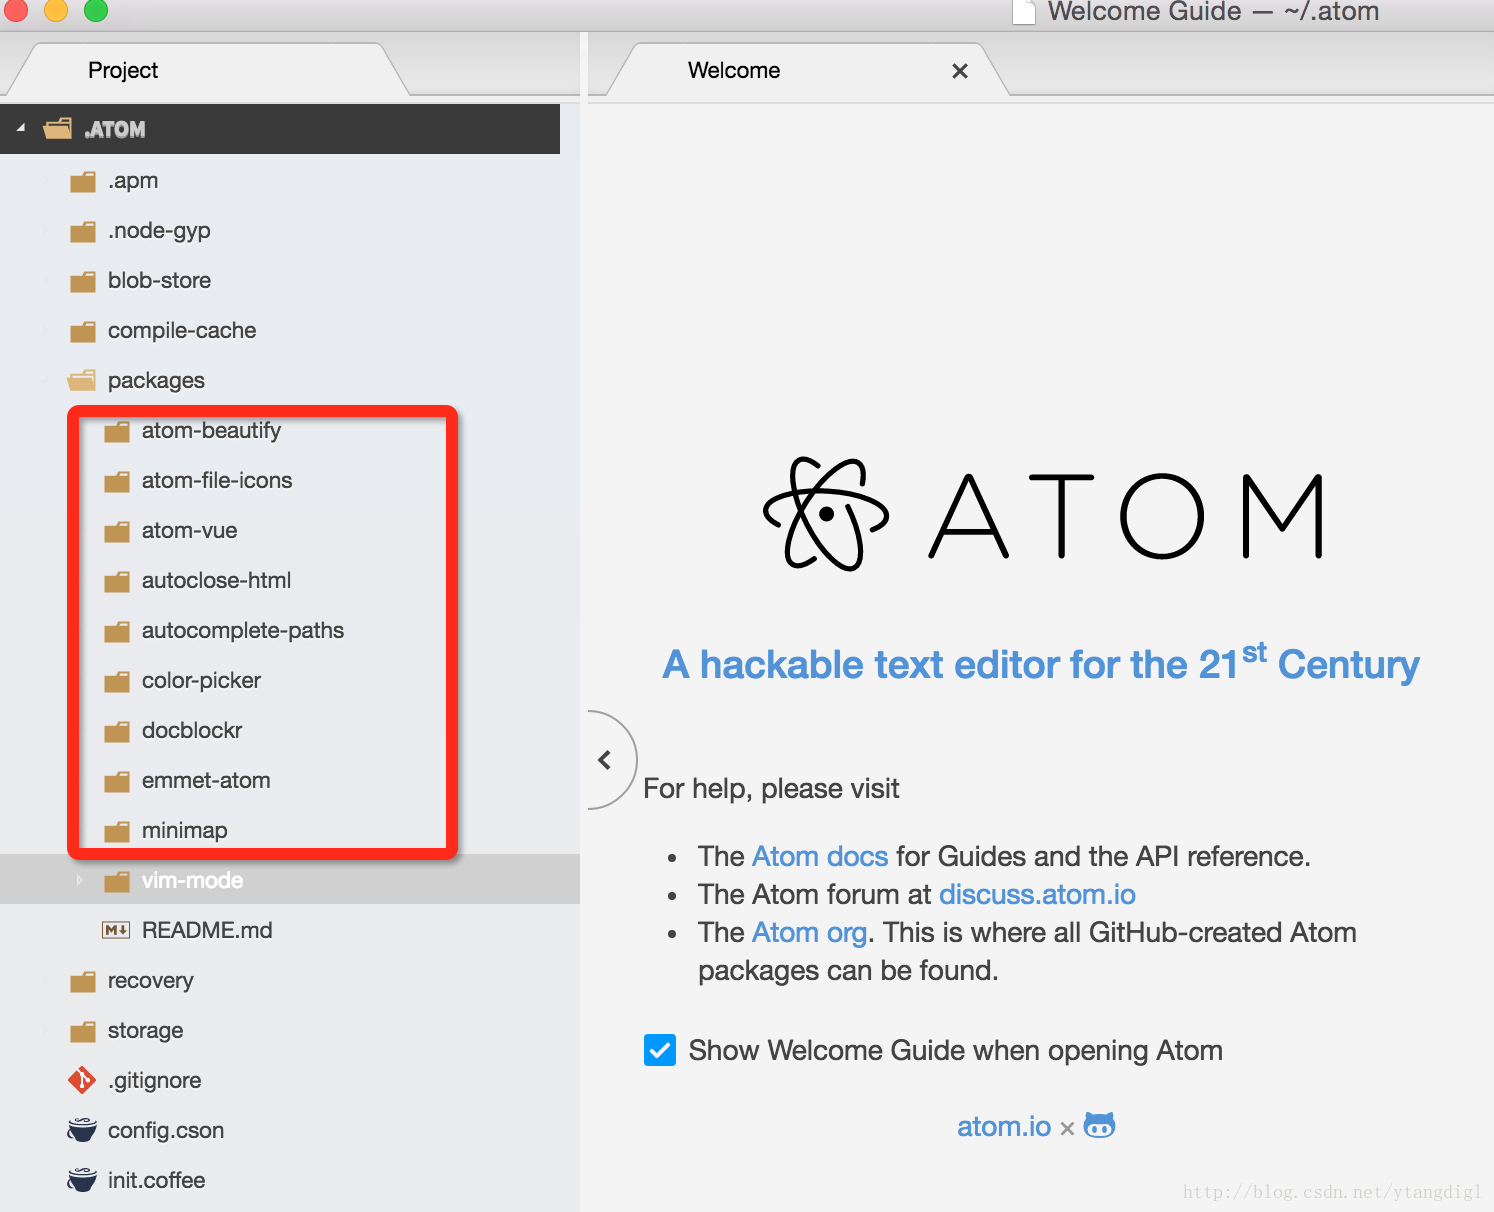Visit the atom.io link
The height and width of the screenshot is (1212, 1494).
click(1004, 1126)
